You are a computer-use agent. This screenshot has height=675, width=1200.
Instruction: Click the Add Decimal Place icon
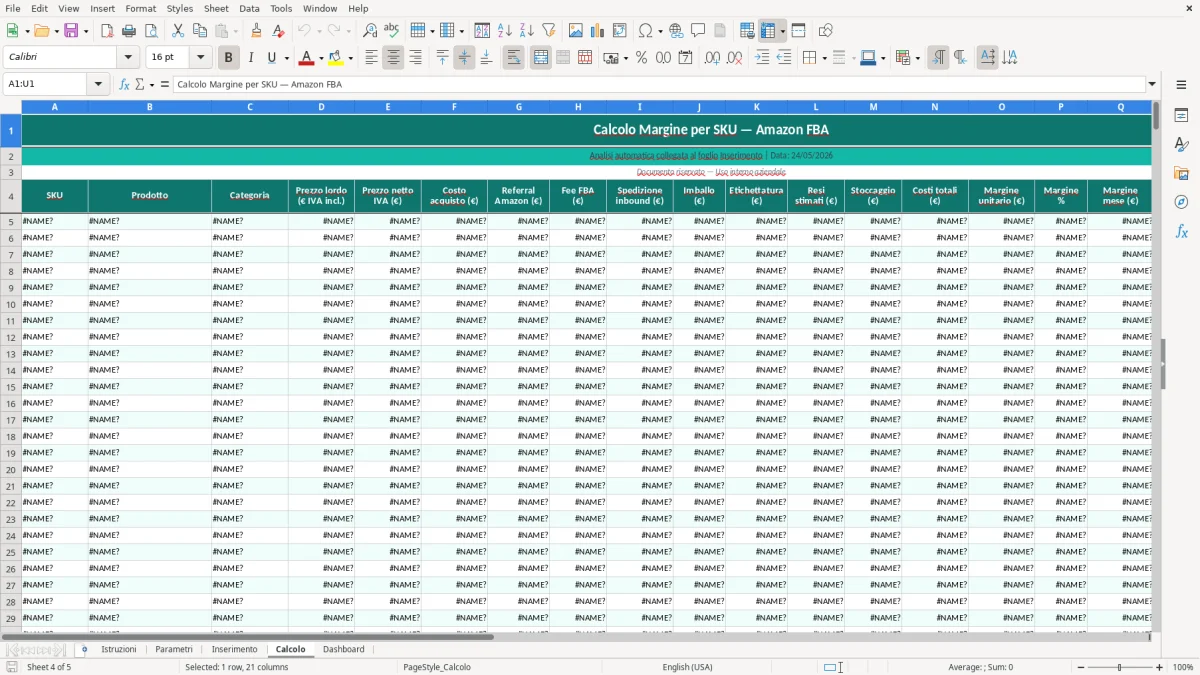(712, 58)
